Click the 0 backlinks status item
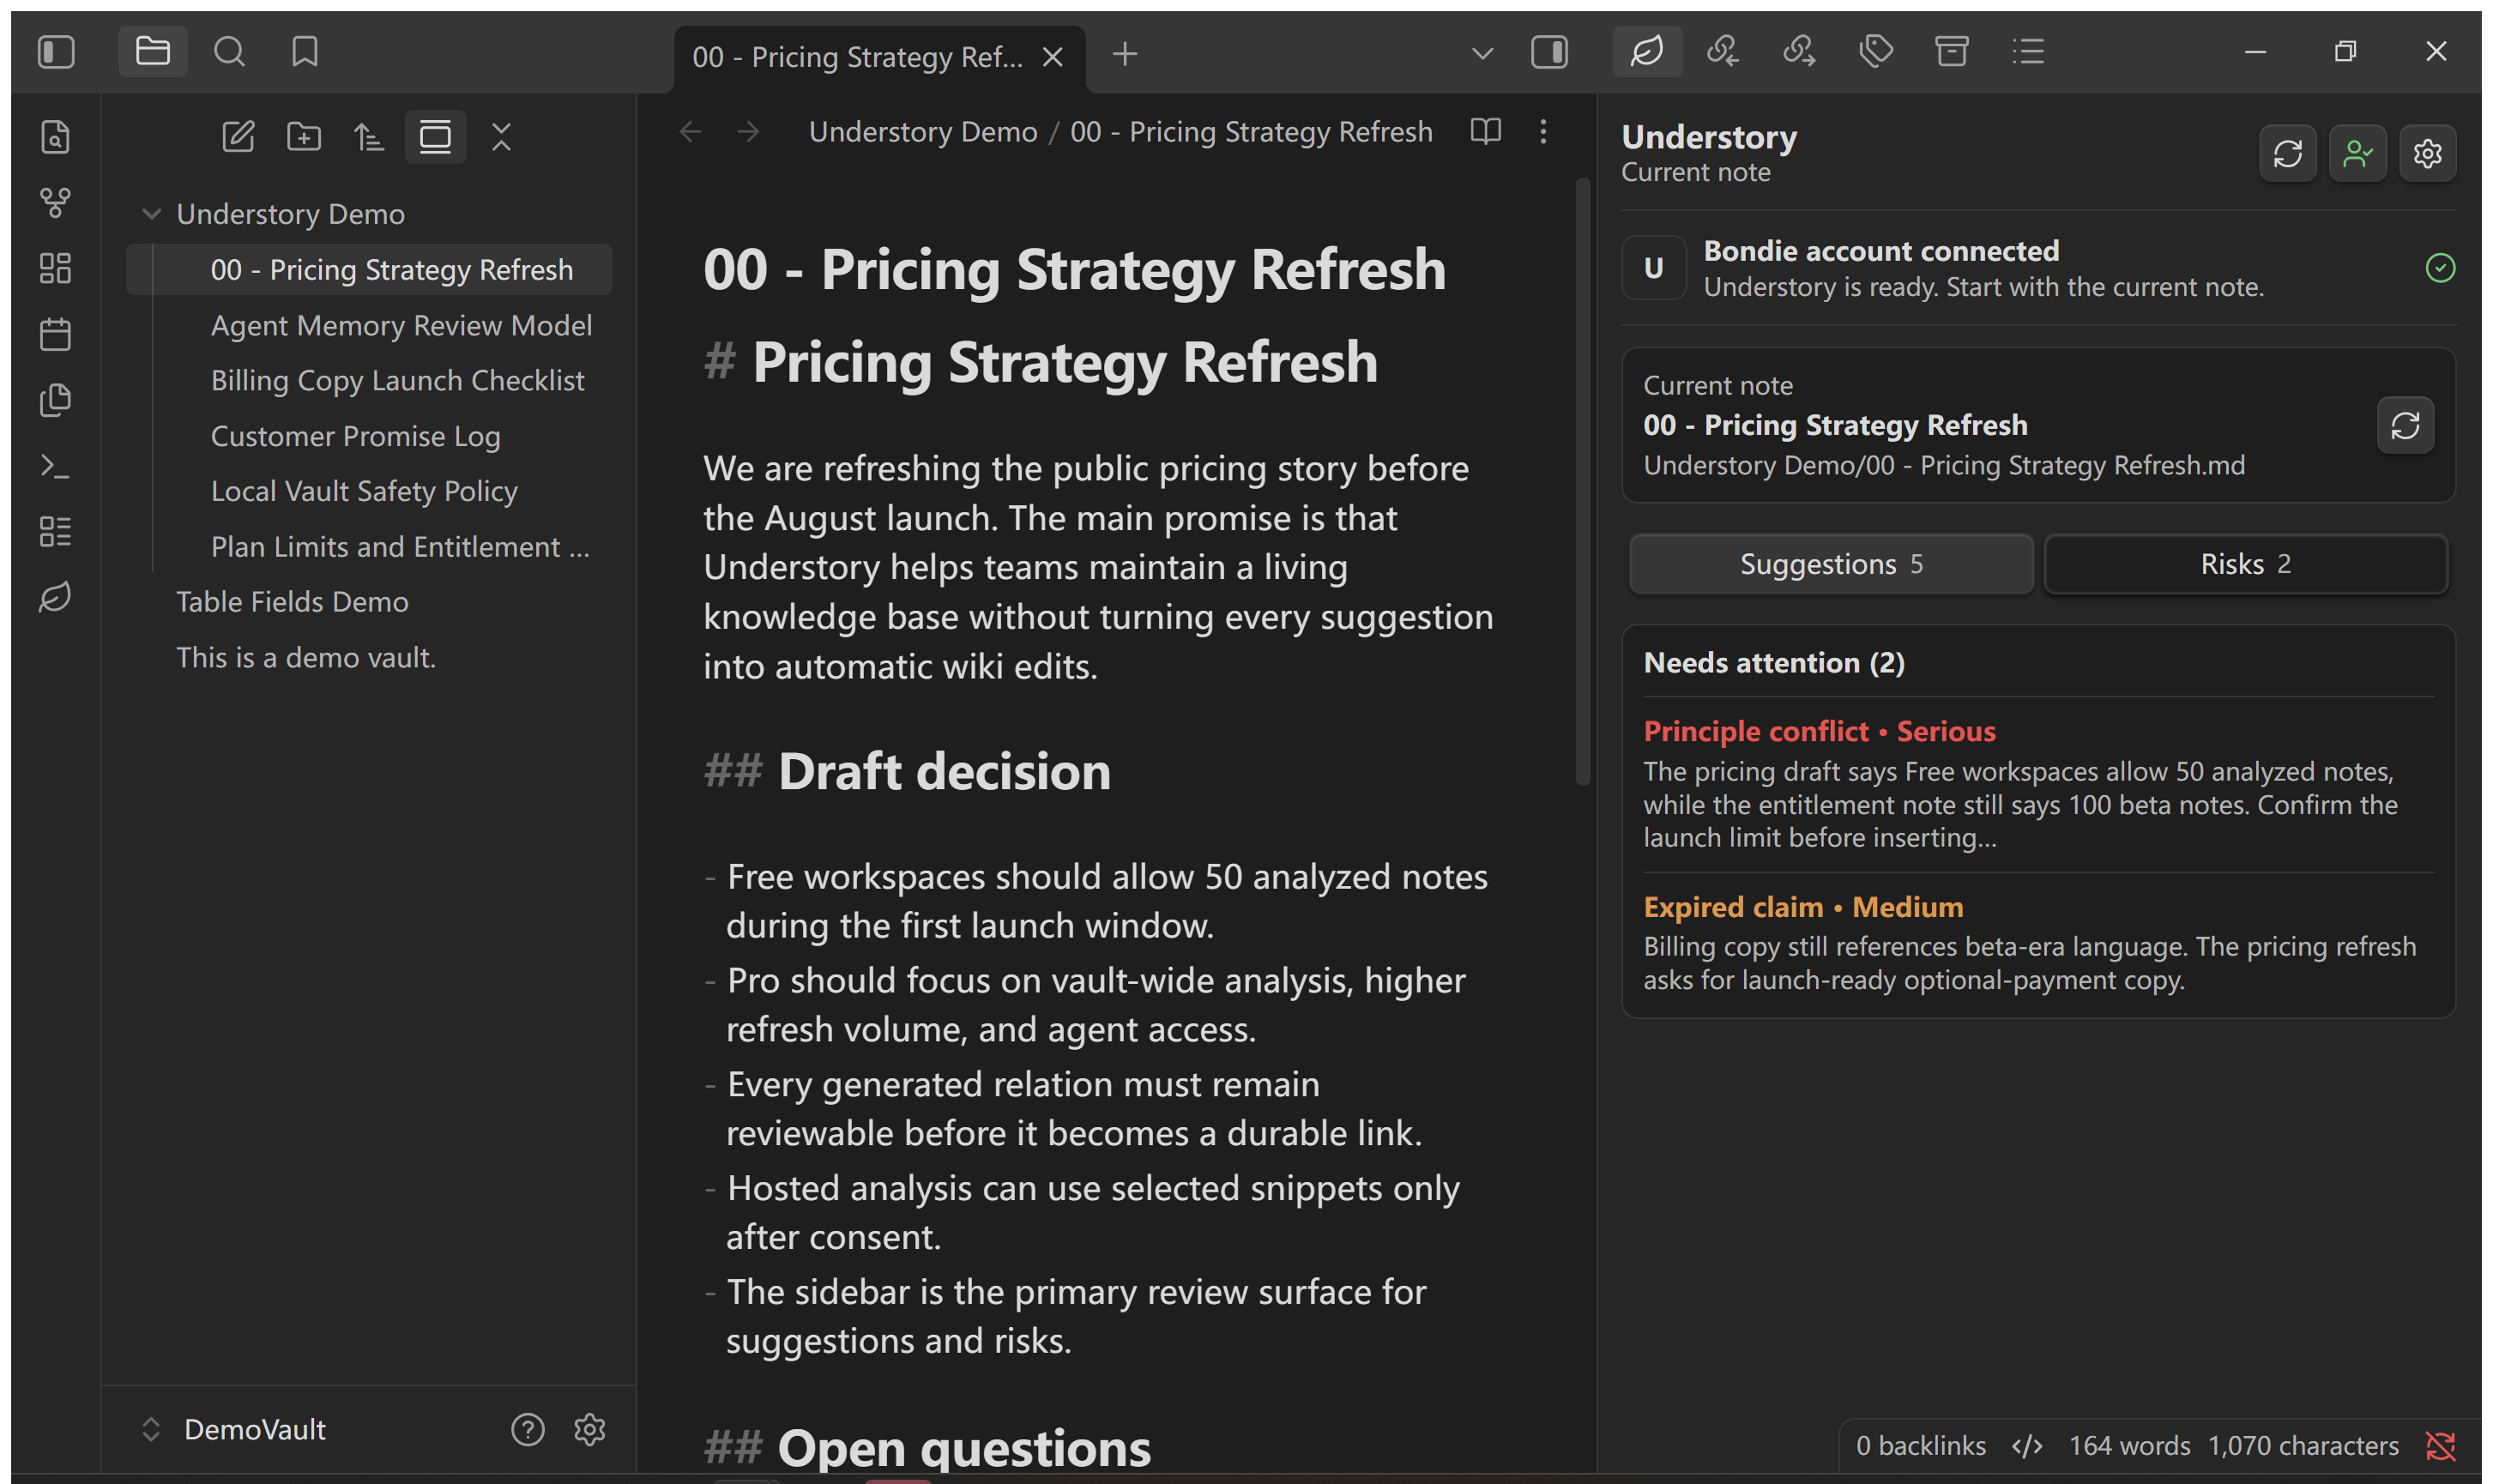The height and width of the screenshot is (1484, 2493). point(1921,1445)
